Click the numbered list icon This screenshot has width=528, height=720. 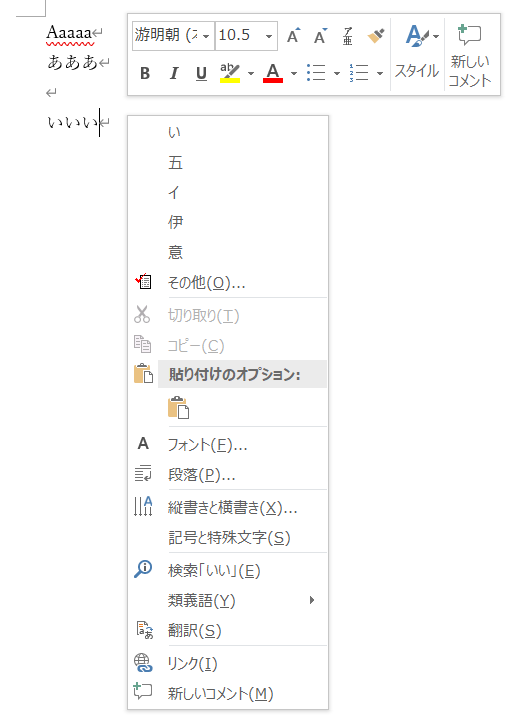click(359, 73)
